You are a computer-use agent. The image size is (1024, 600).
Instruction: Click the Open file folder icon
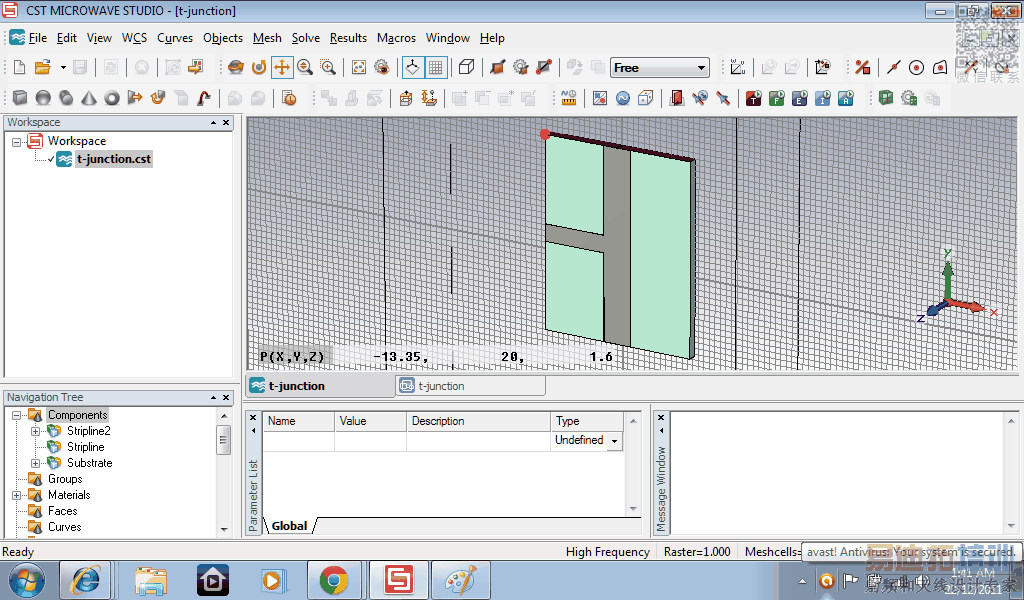[42, 68]
